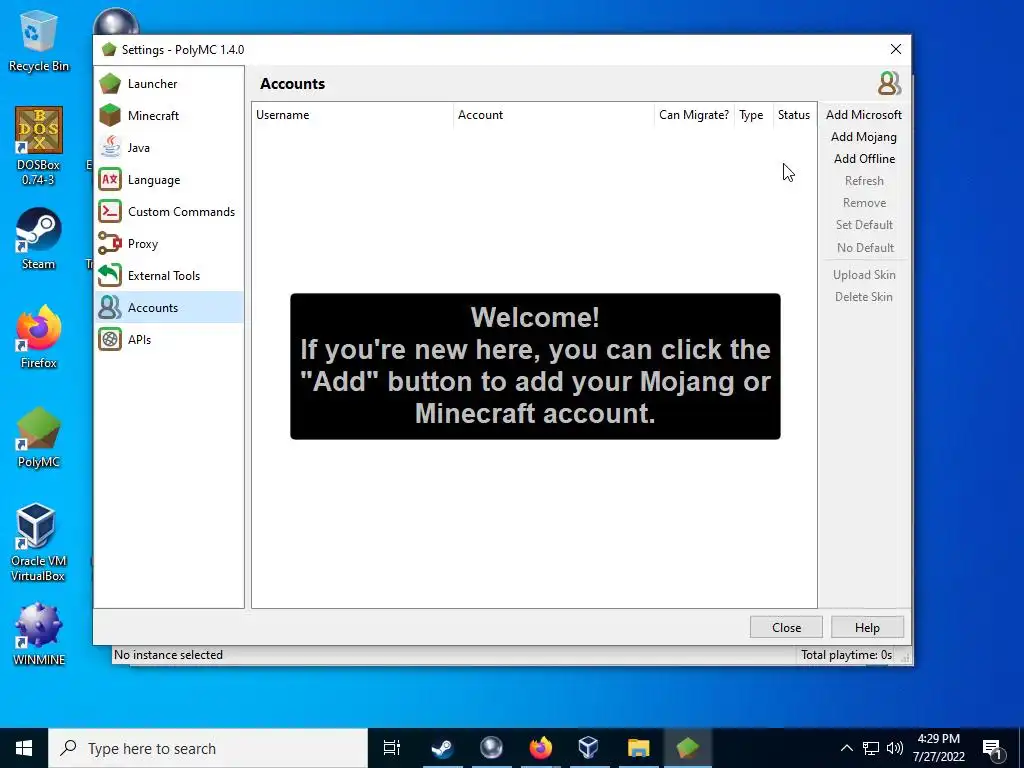Select the Proxy settings page
The image size is (1024, 768).
tap(169, 244)
